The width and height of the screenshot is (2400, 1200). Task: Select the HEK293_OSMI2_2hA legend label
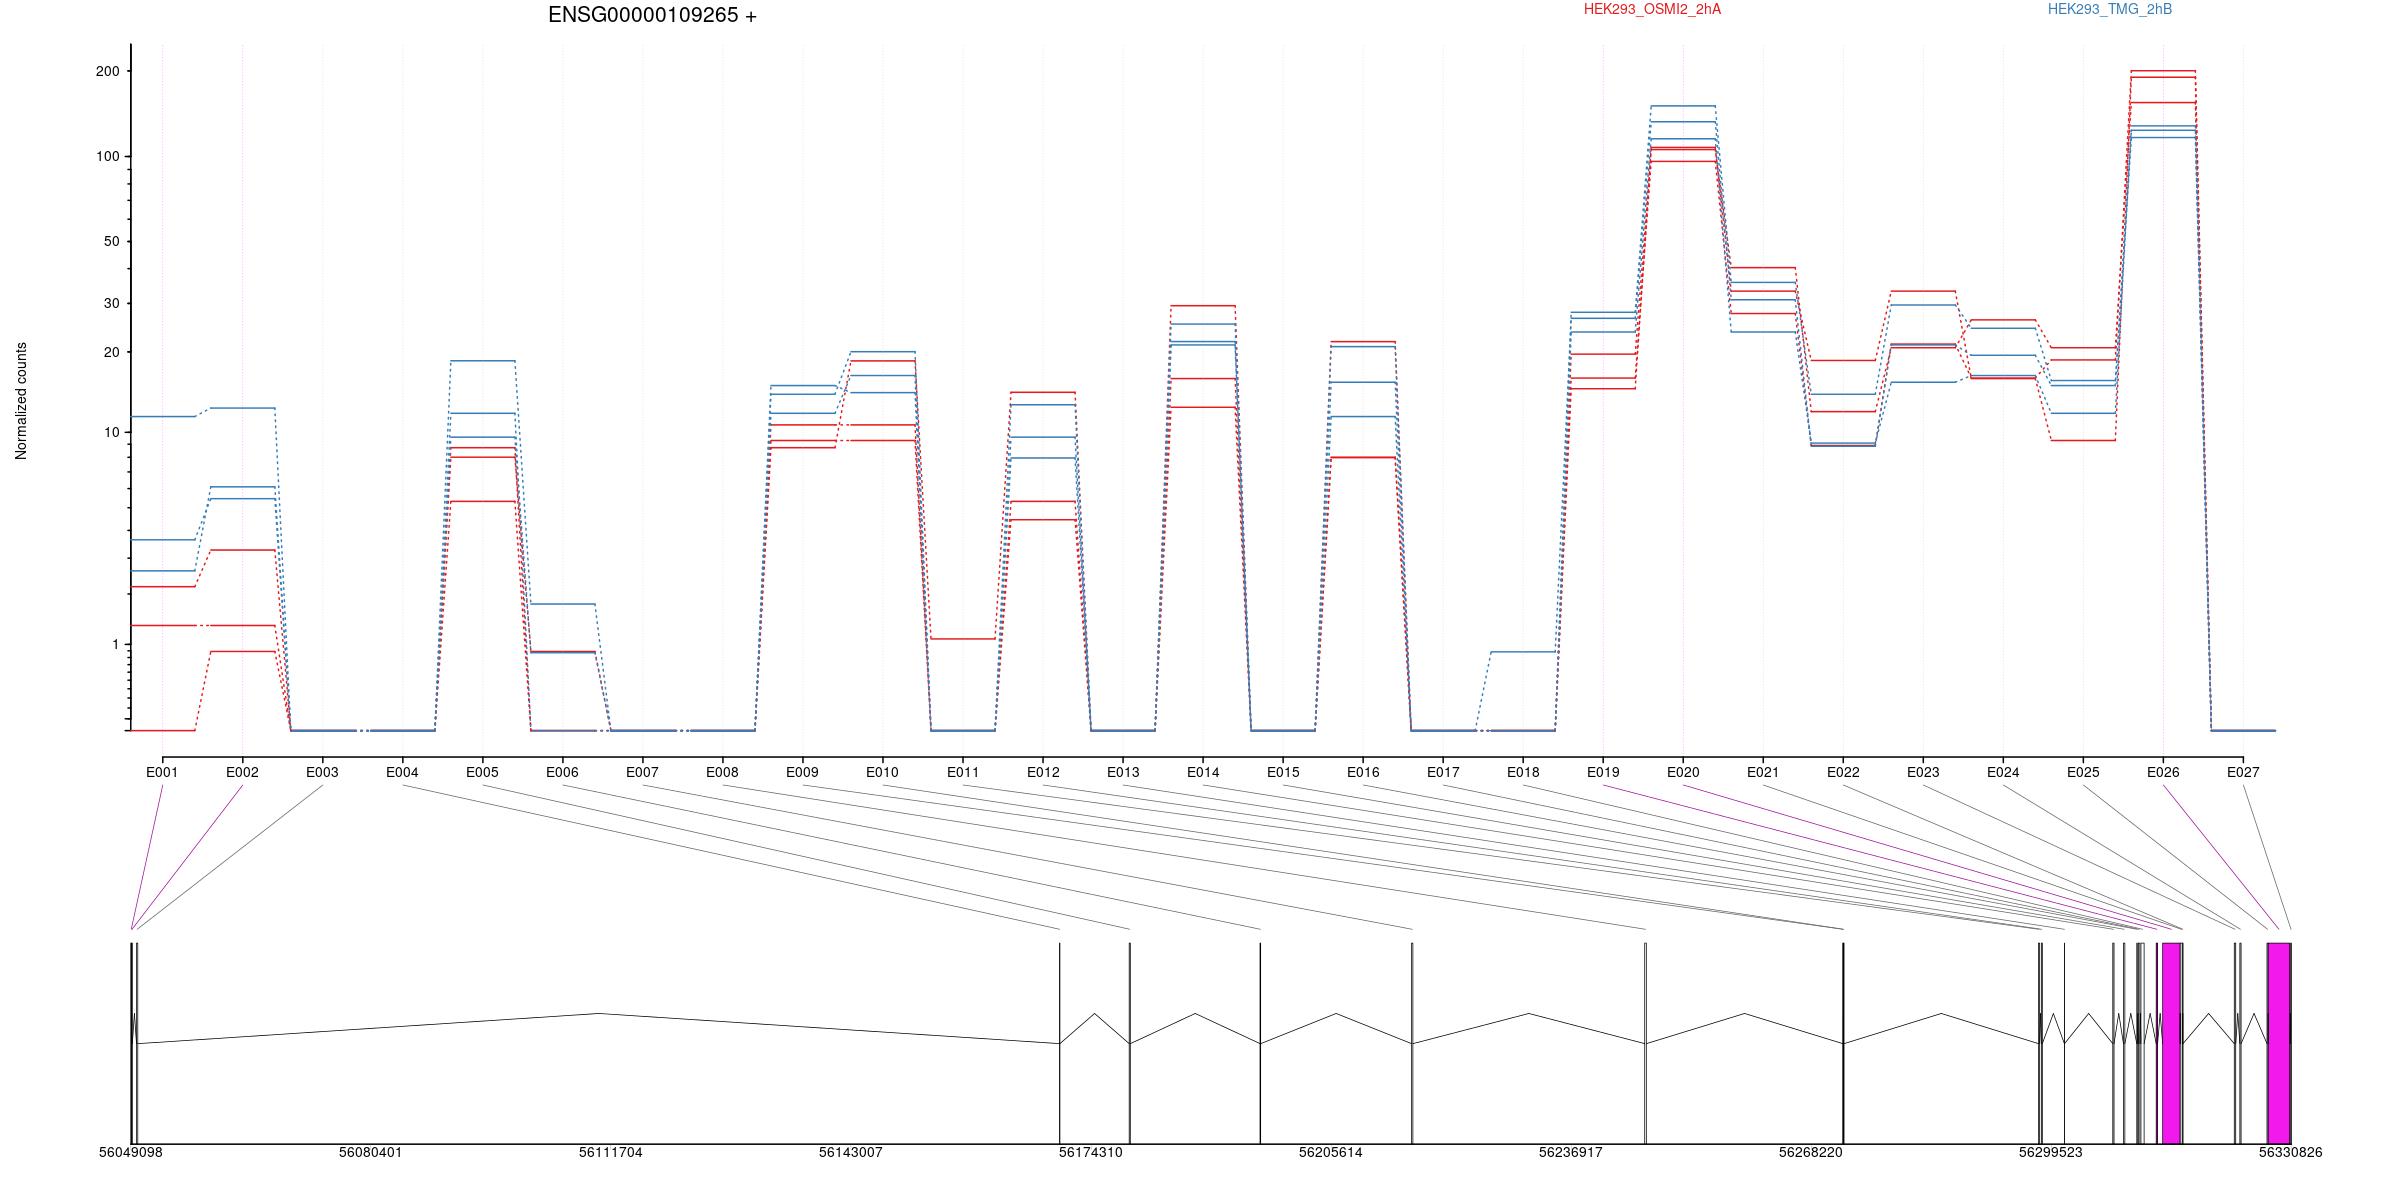coord(1652,9)
